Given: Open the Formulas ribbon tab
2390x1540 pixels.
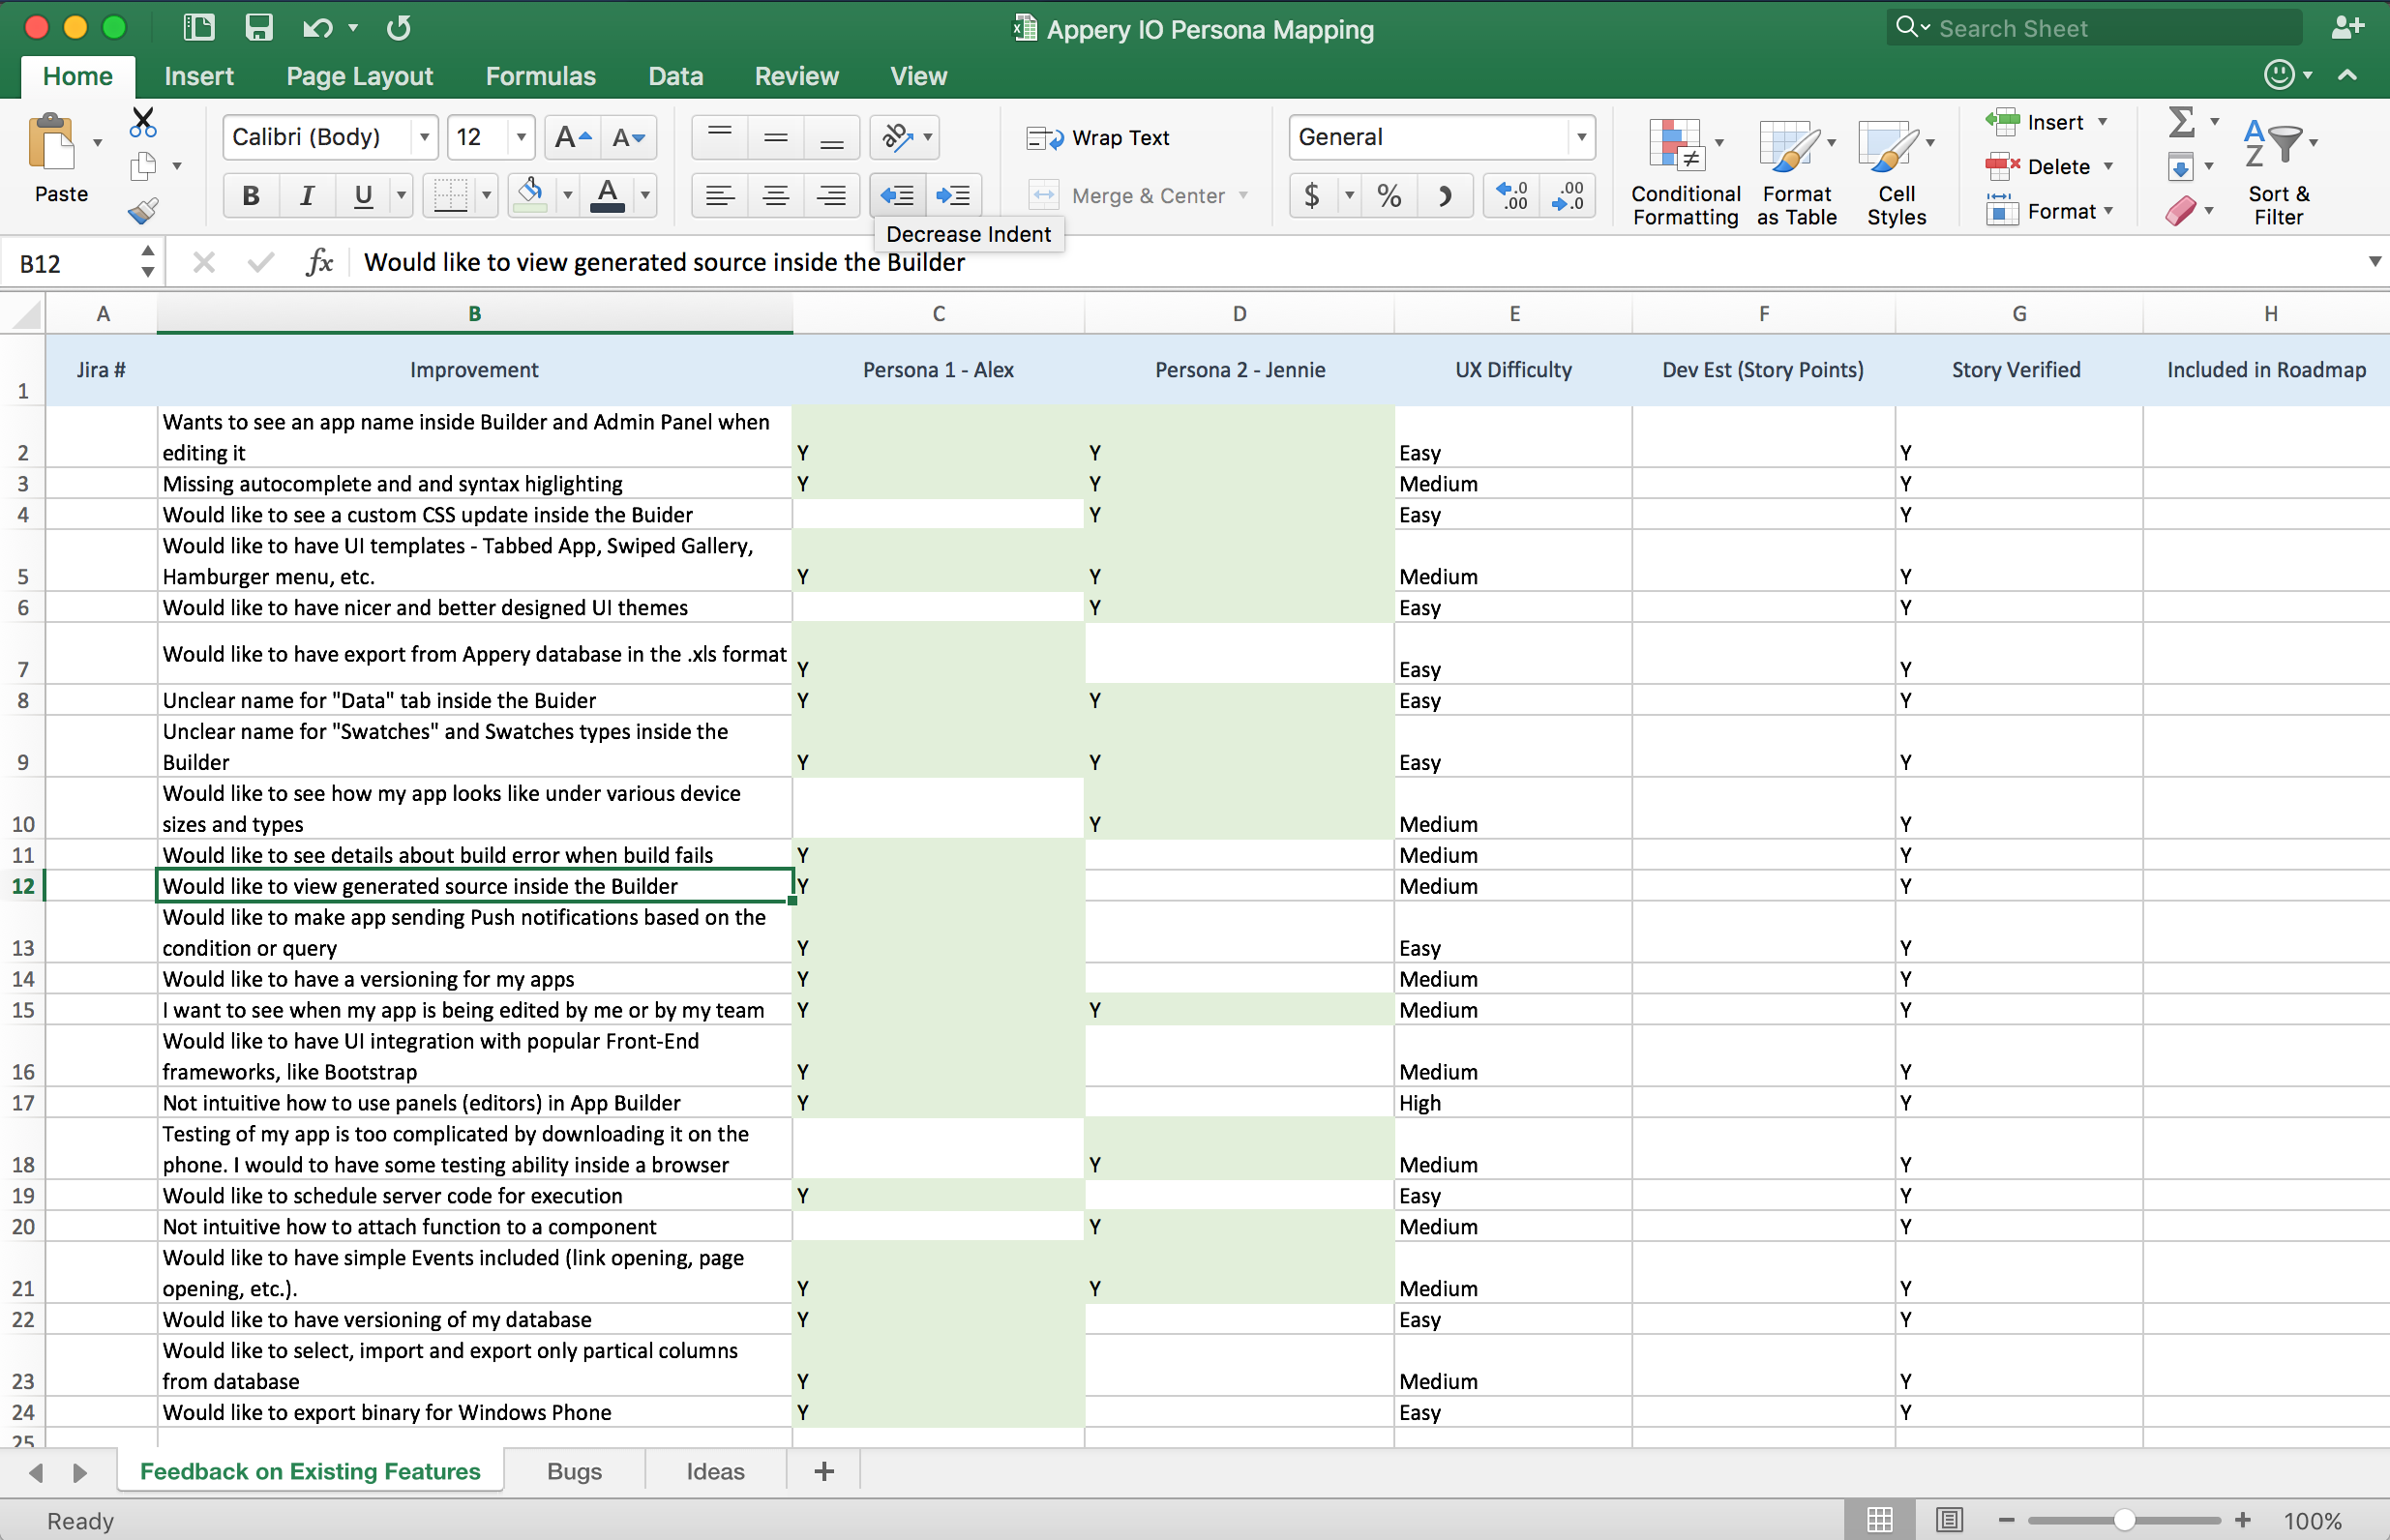Looking at the screenshot, I should pyautogui.click(x=540, y=76).
